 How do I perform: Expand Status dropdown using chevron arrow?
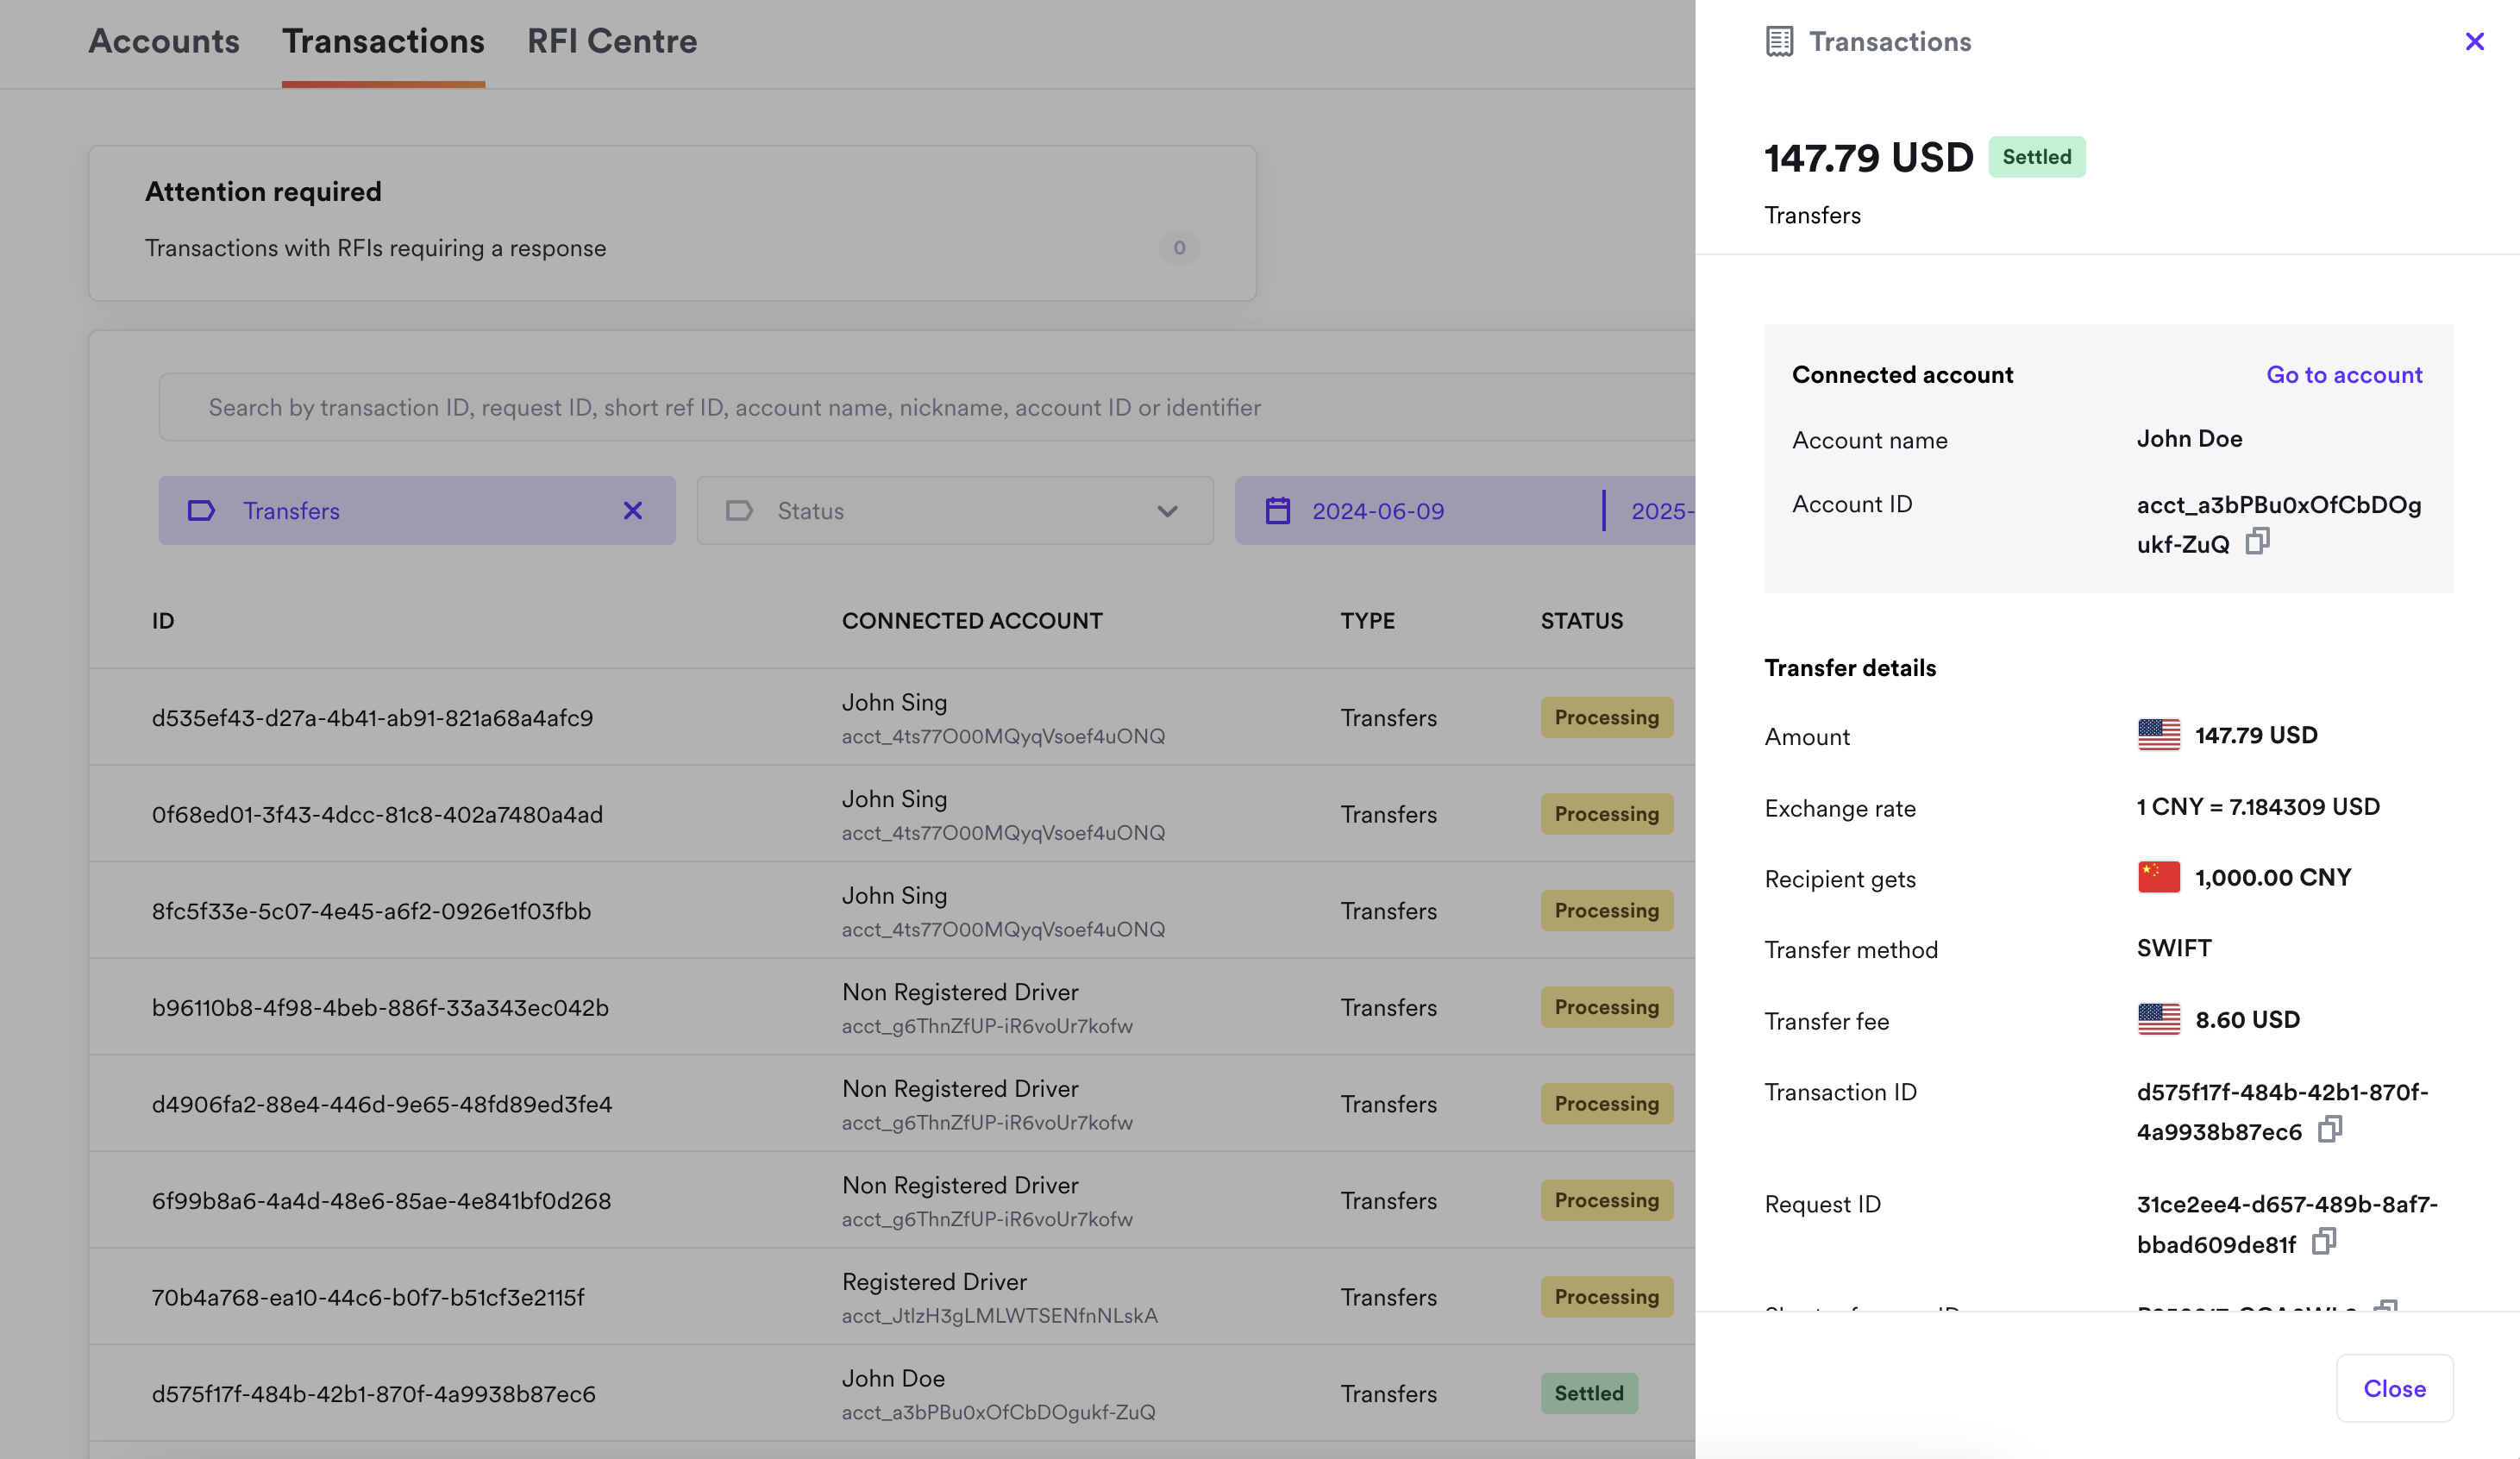[x=1167, y=511]
